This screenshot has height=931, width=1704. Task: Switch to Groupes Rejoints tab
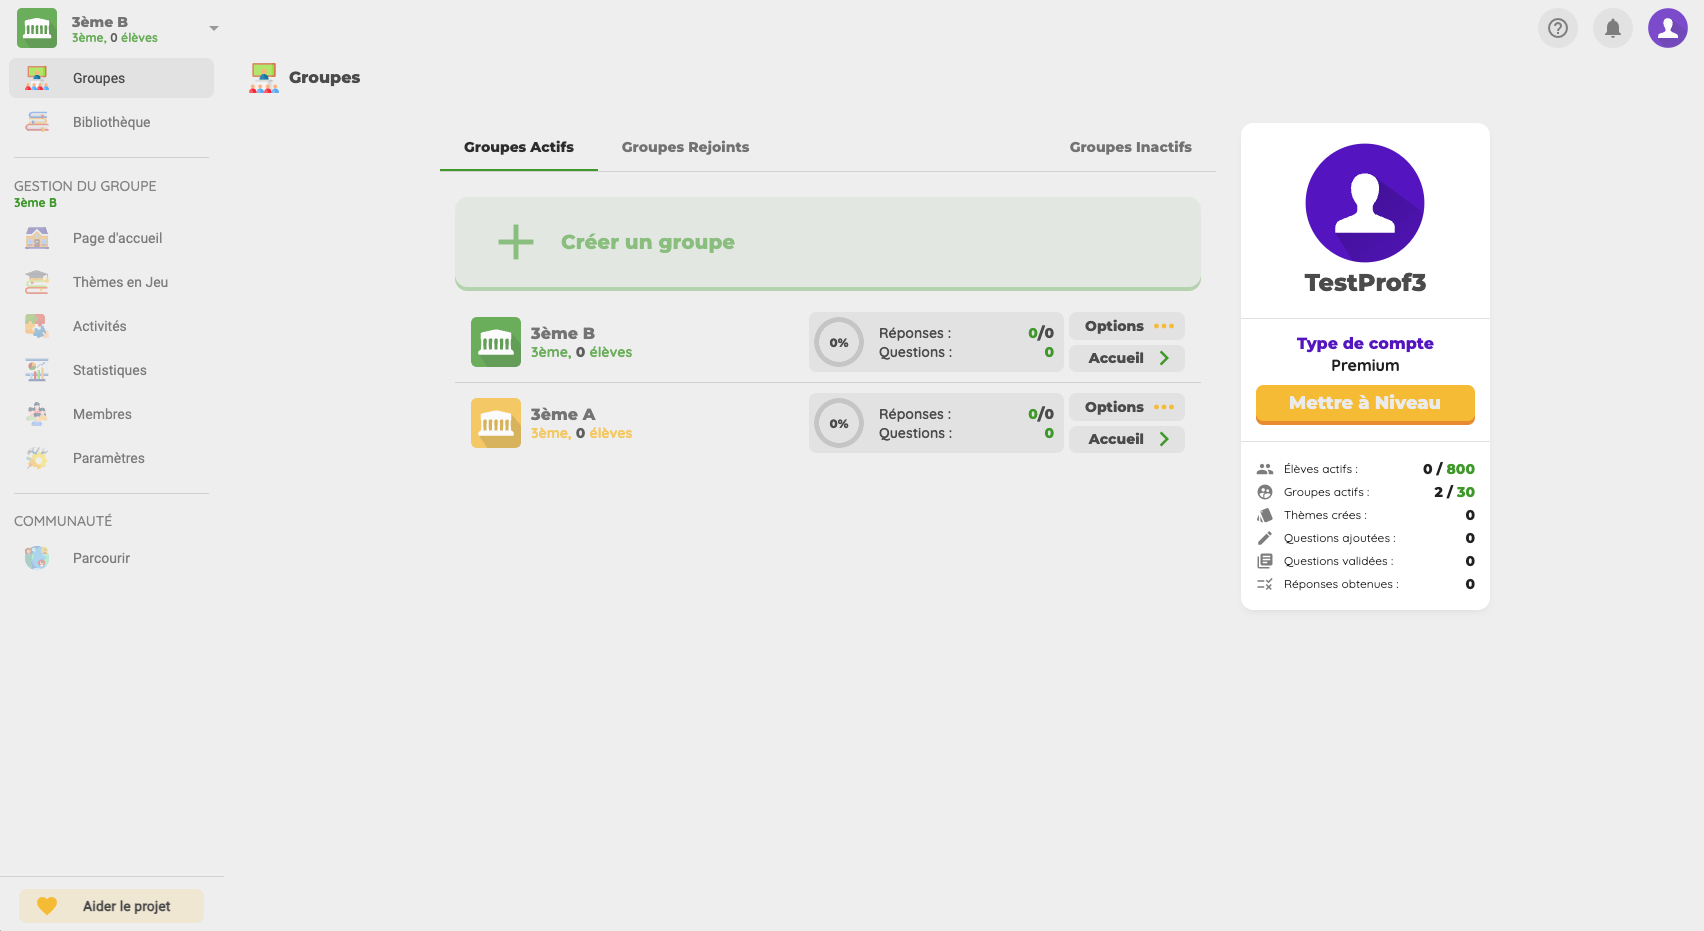(685, 147)
